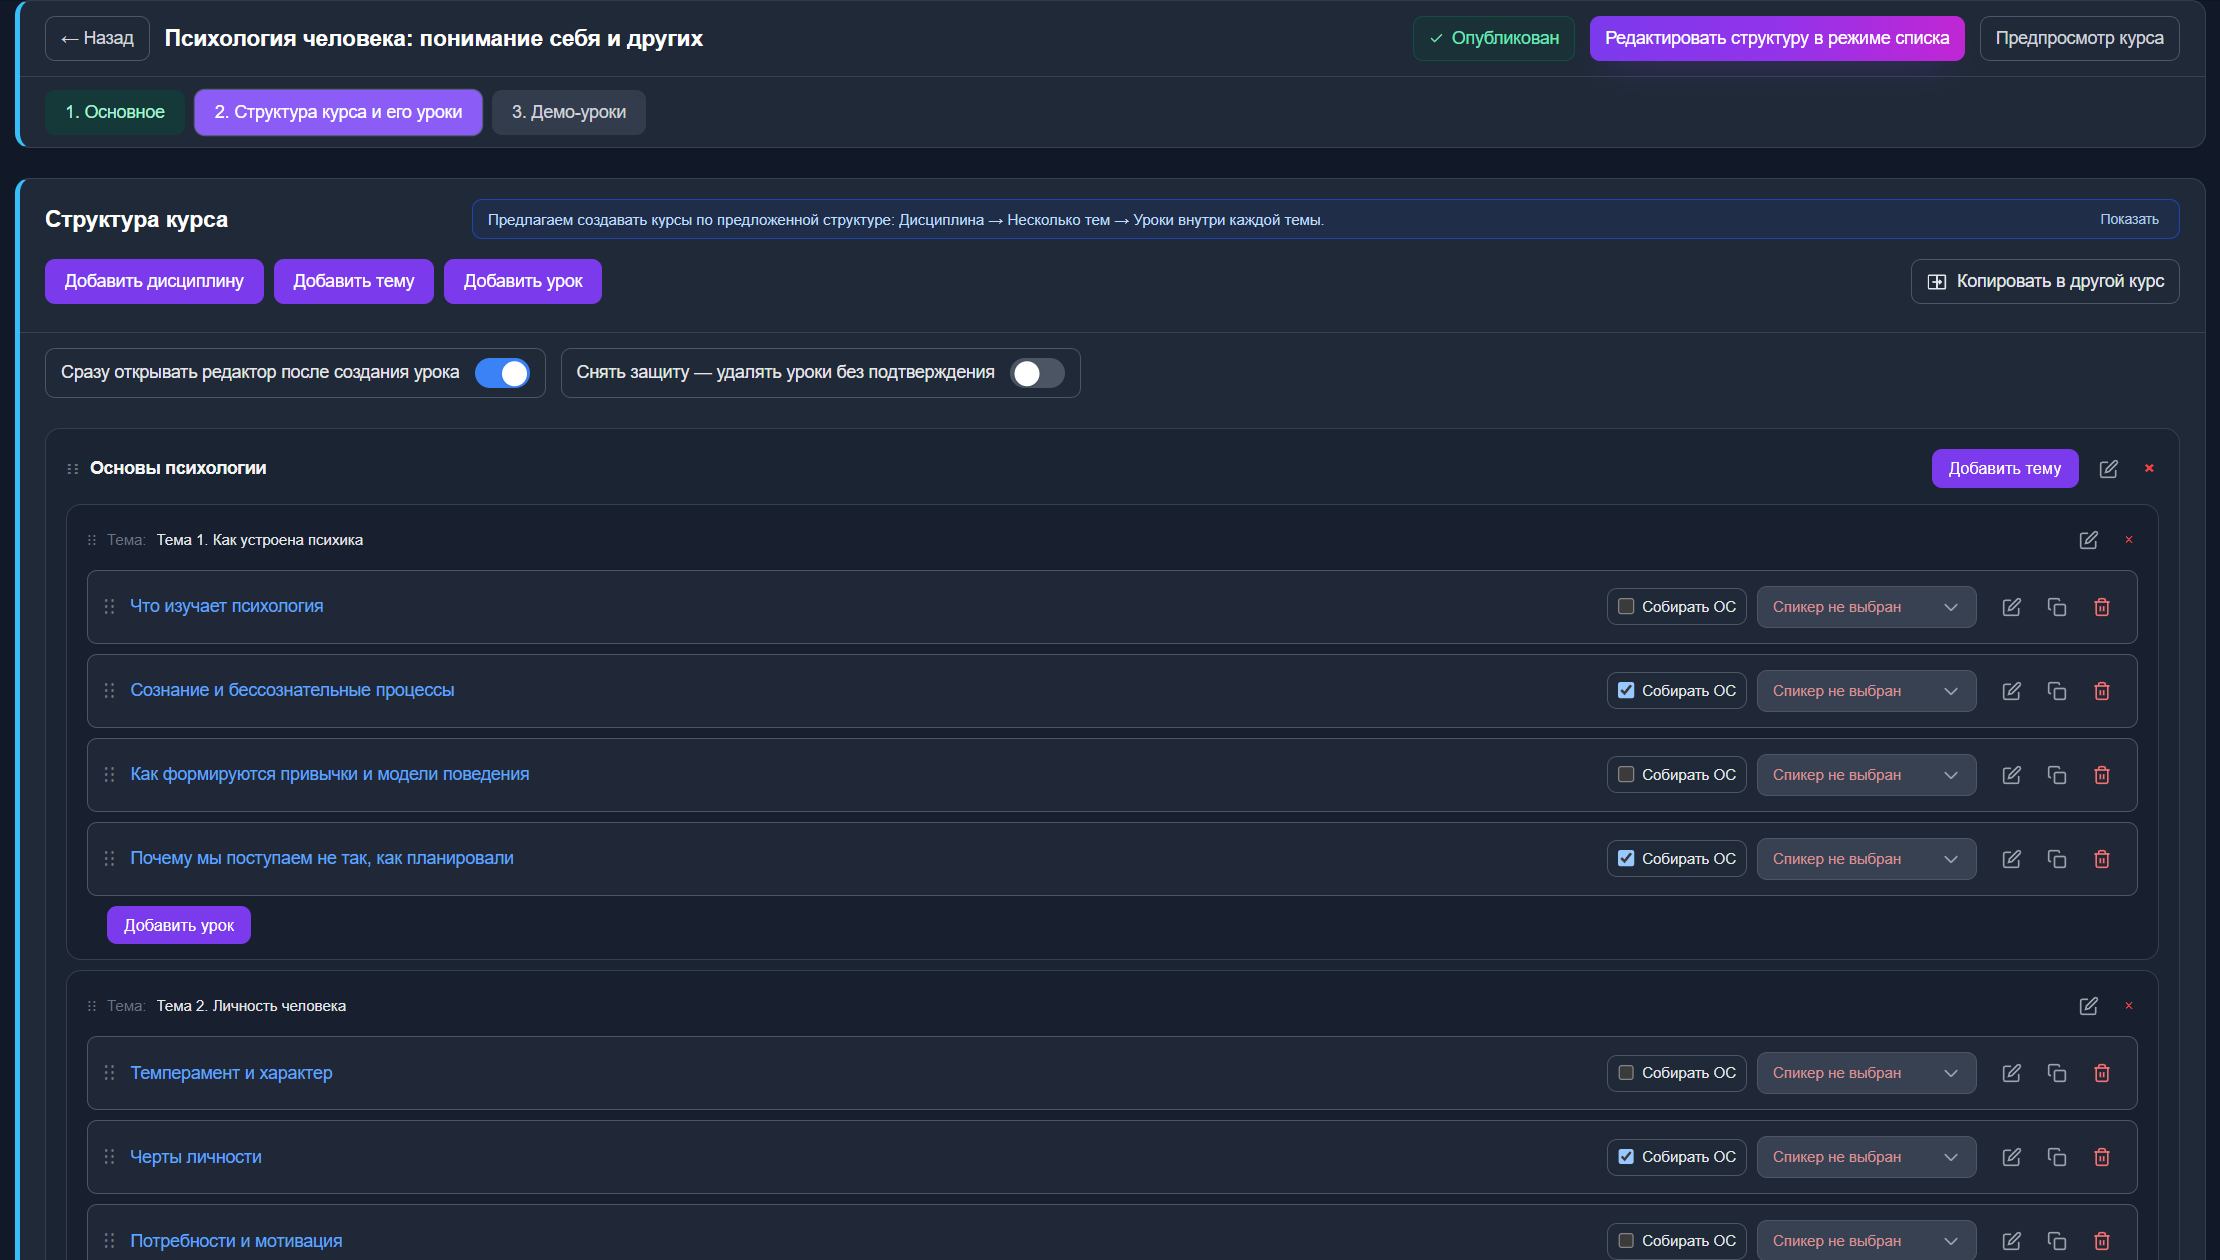This screenshot has height=1260, width=2220.
Task: Open '3. Демо-уроки' tab
Action: pos(569,112)
